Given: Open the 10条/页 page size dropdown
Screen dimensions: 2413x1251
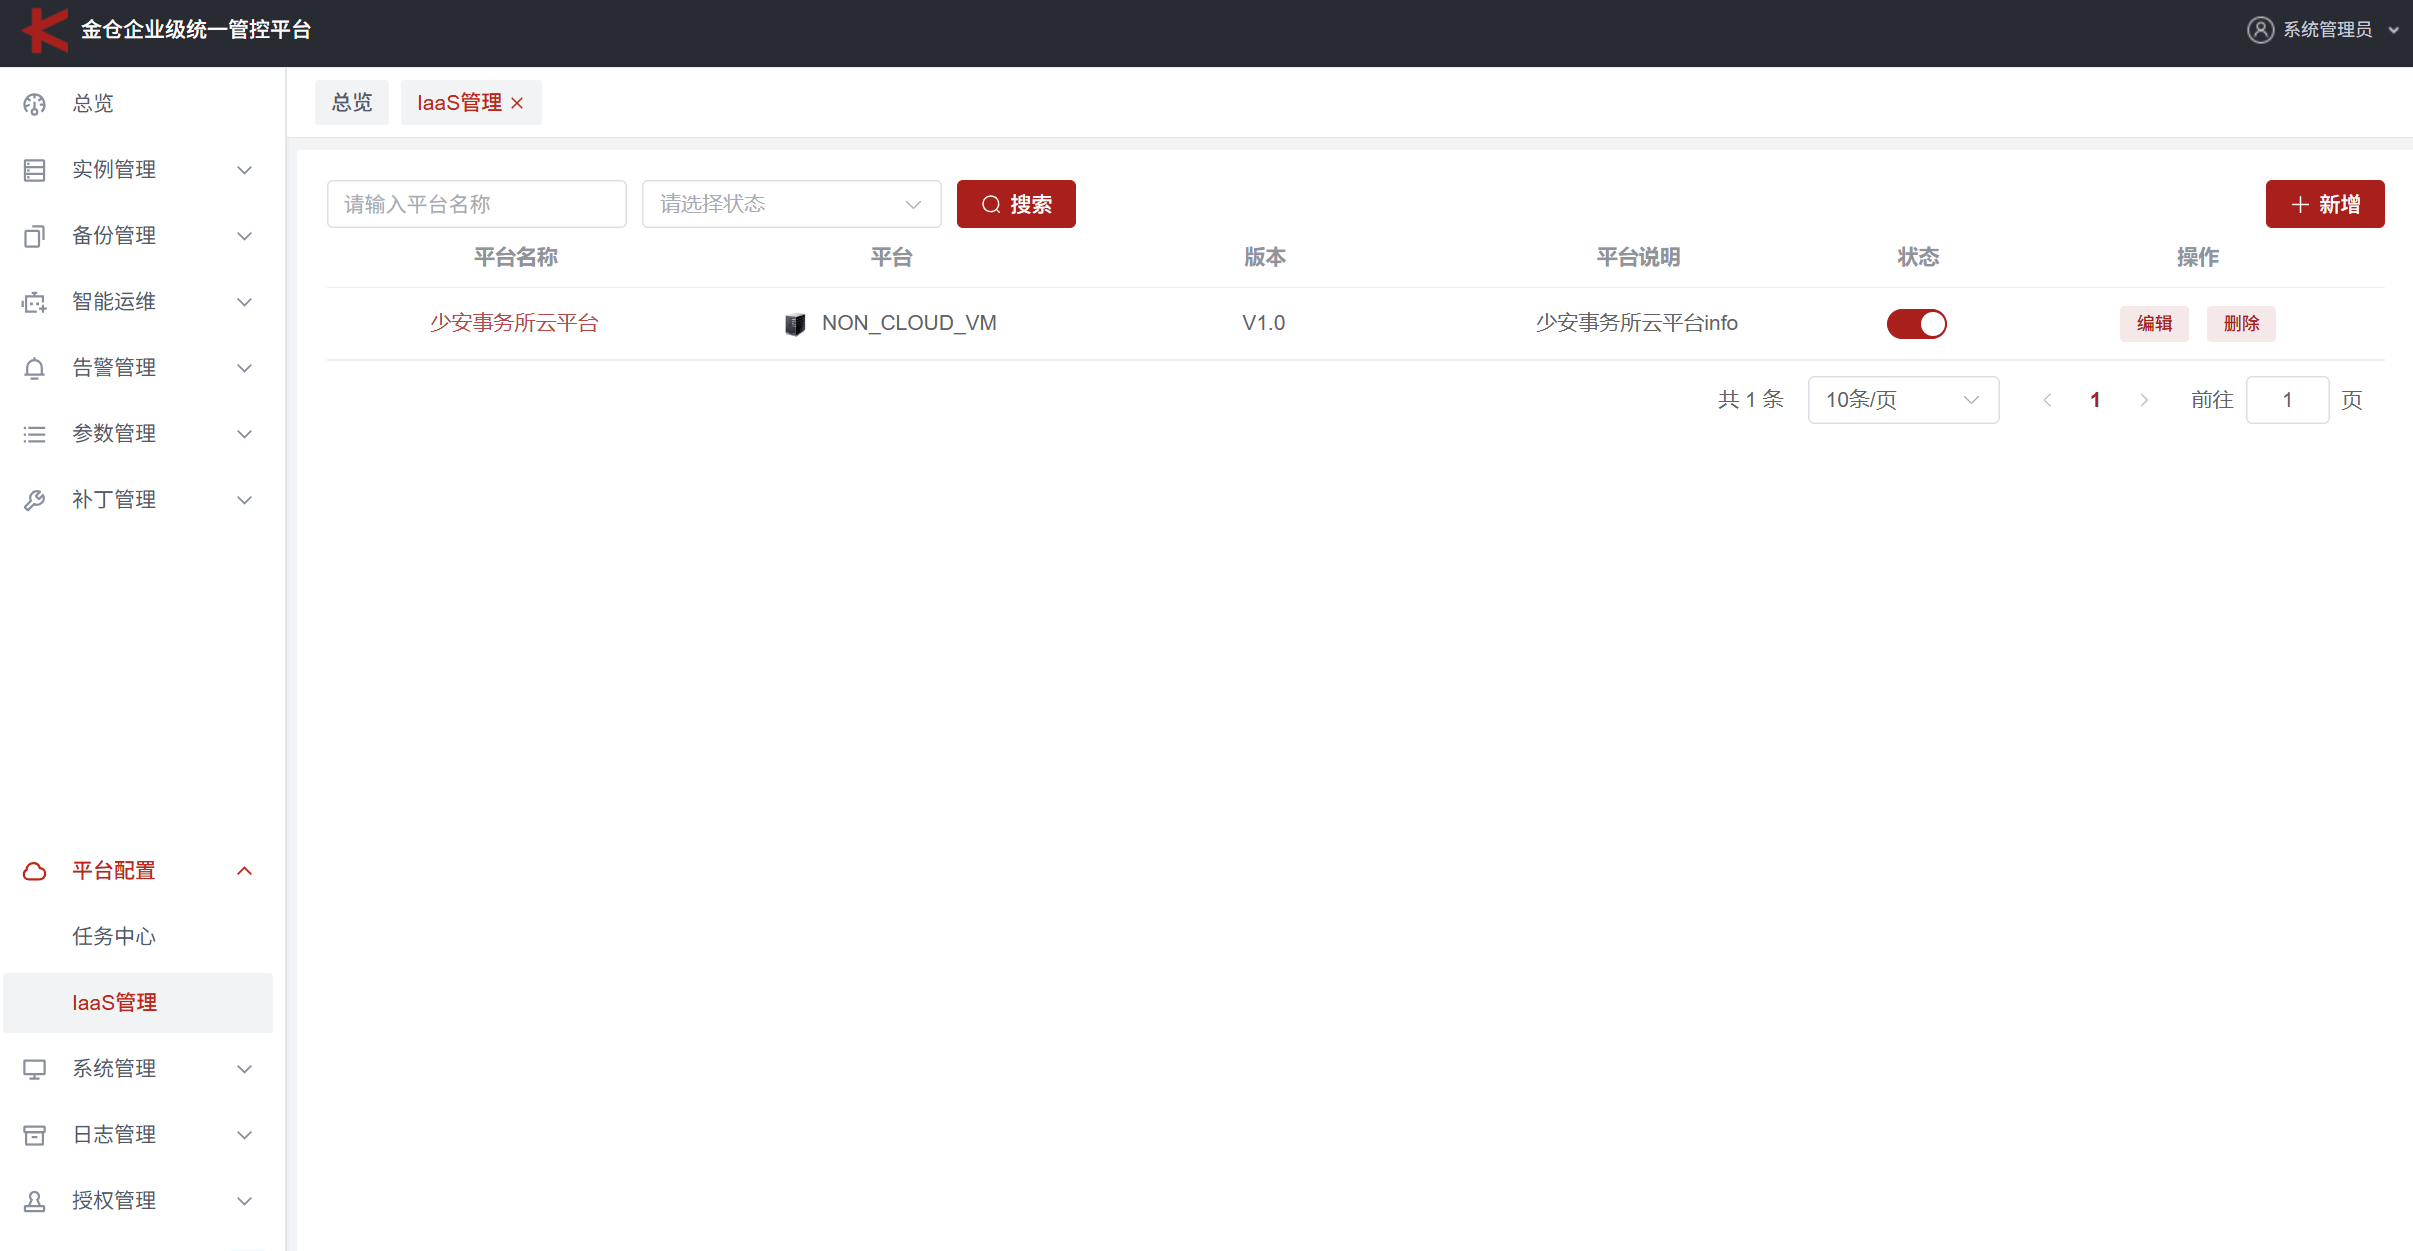Looking at the screenshot, I should tap(1902, 400).
